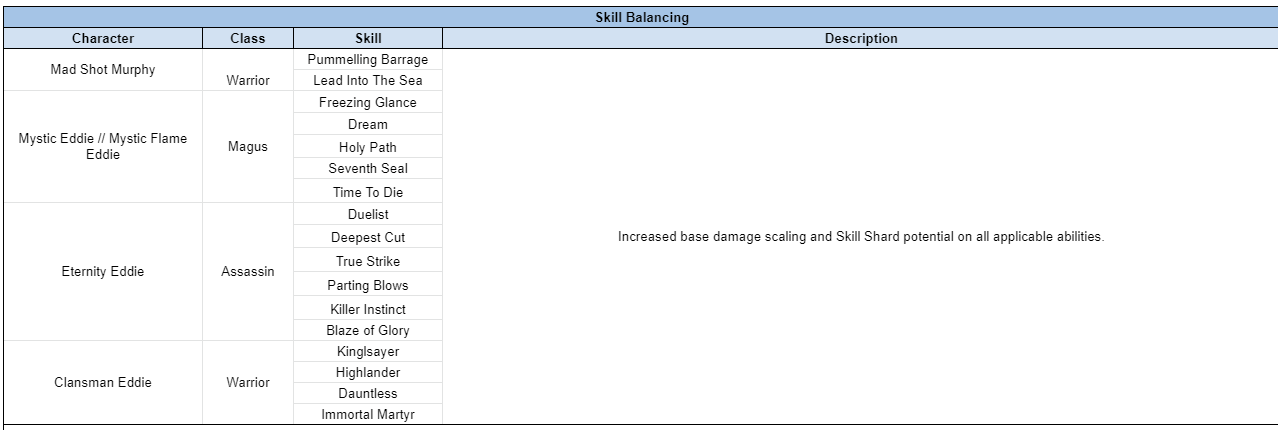Viewport: 1278px width, 430px height.
Task: Click the Mystic Eddie character cell
Action: pyautogui.click(x=103, y=146)
